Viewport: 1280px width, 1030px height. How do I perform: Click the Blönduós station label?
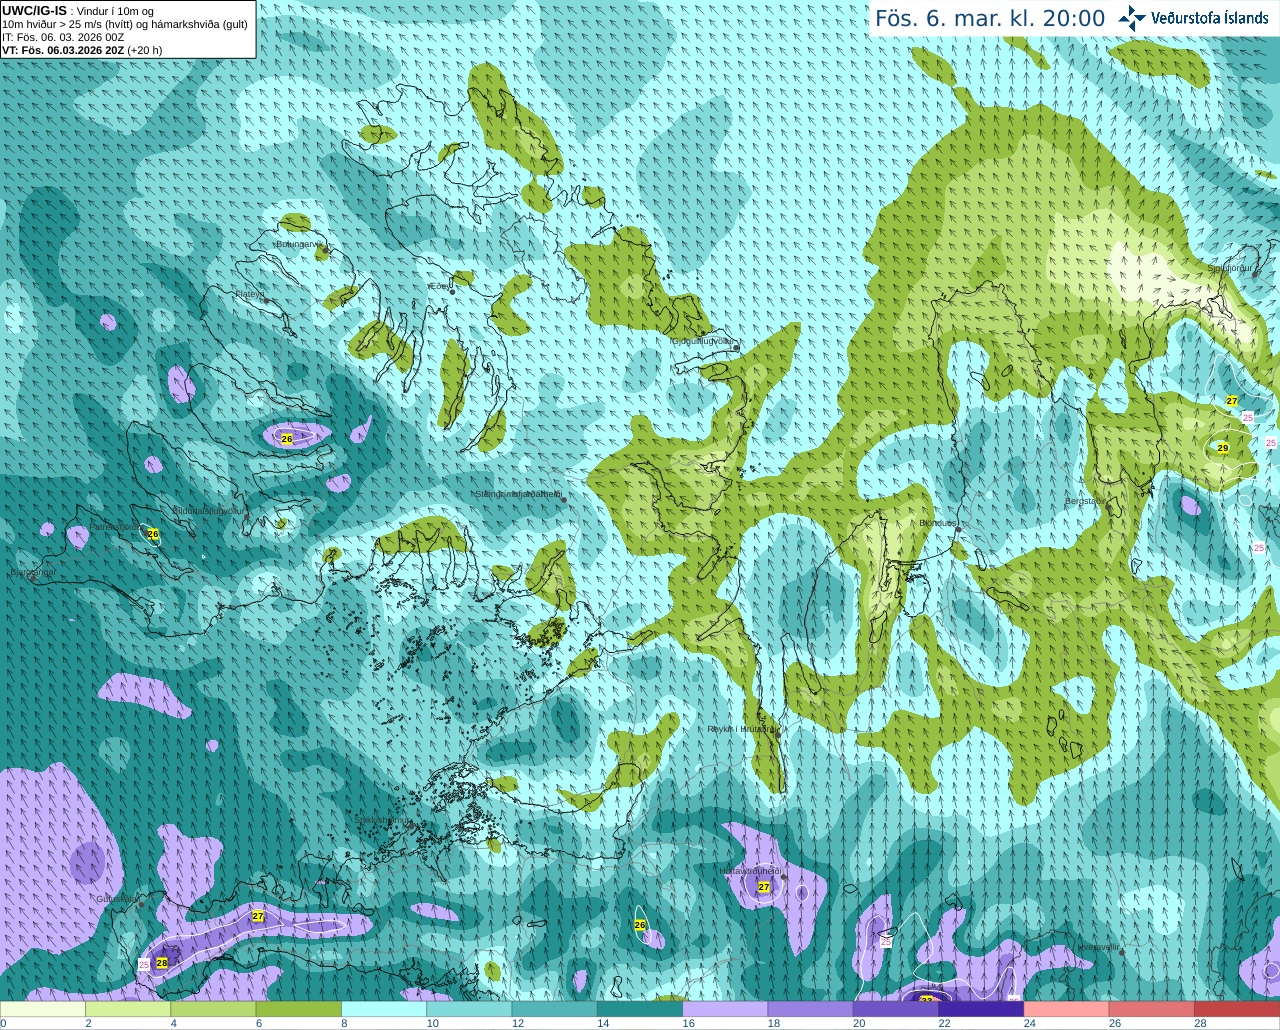pos(937,523)
